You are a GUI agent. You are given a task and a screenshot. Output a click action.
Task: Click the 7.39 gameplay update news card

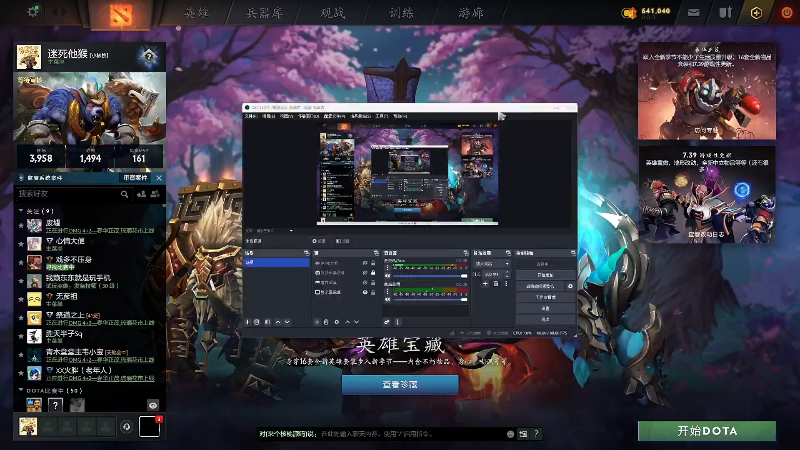[x=707, y=194]
